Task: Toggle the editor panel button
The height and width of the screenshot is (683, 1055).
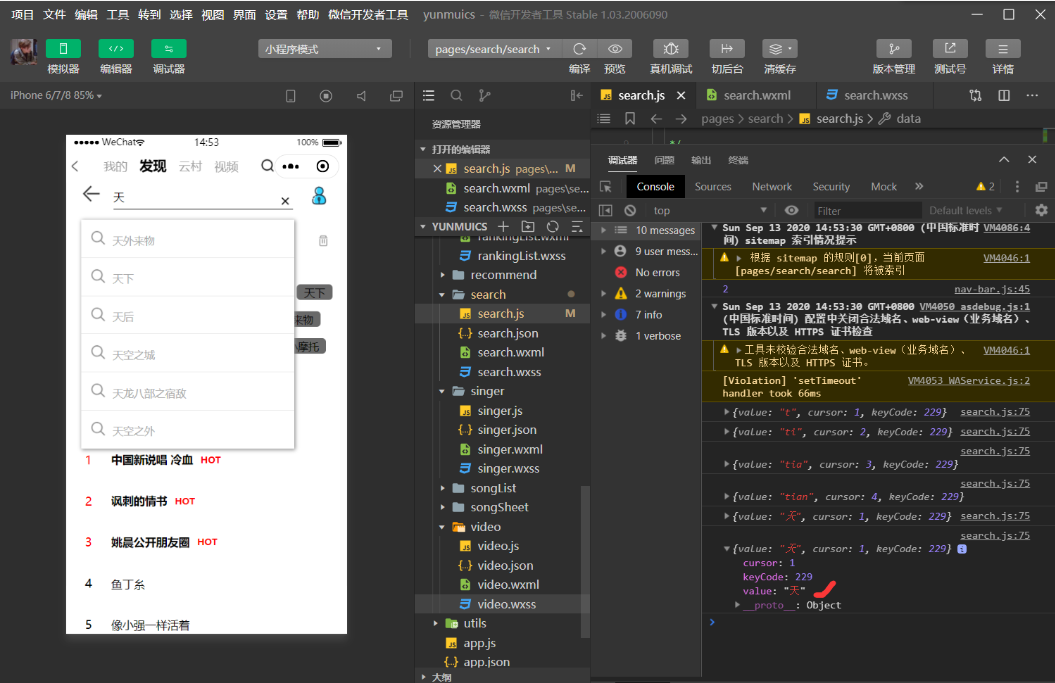Action: point(116,48)
